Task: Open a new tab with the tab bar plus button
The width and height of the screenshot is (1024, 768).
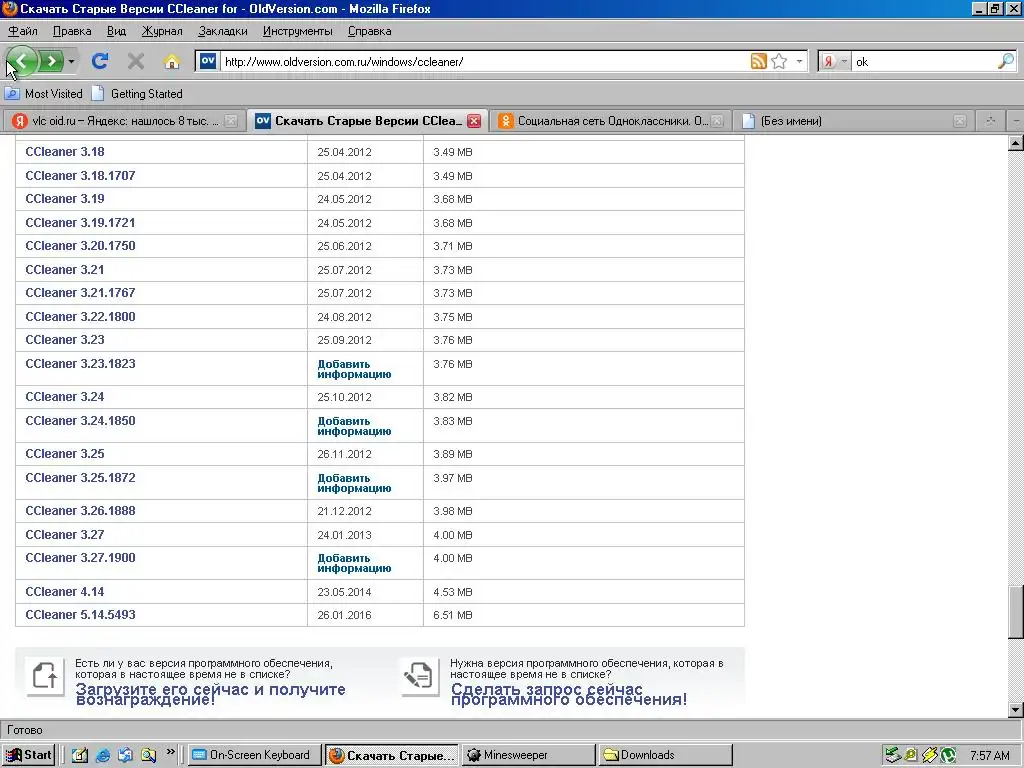Action: 991,121
